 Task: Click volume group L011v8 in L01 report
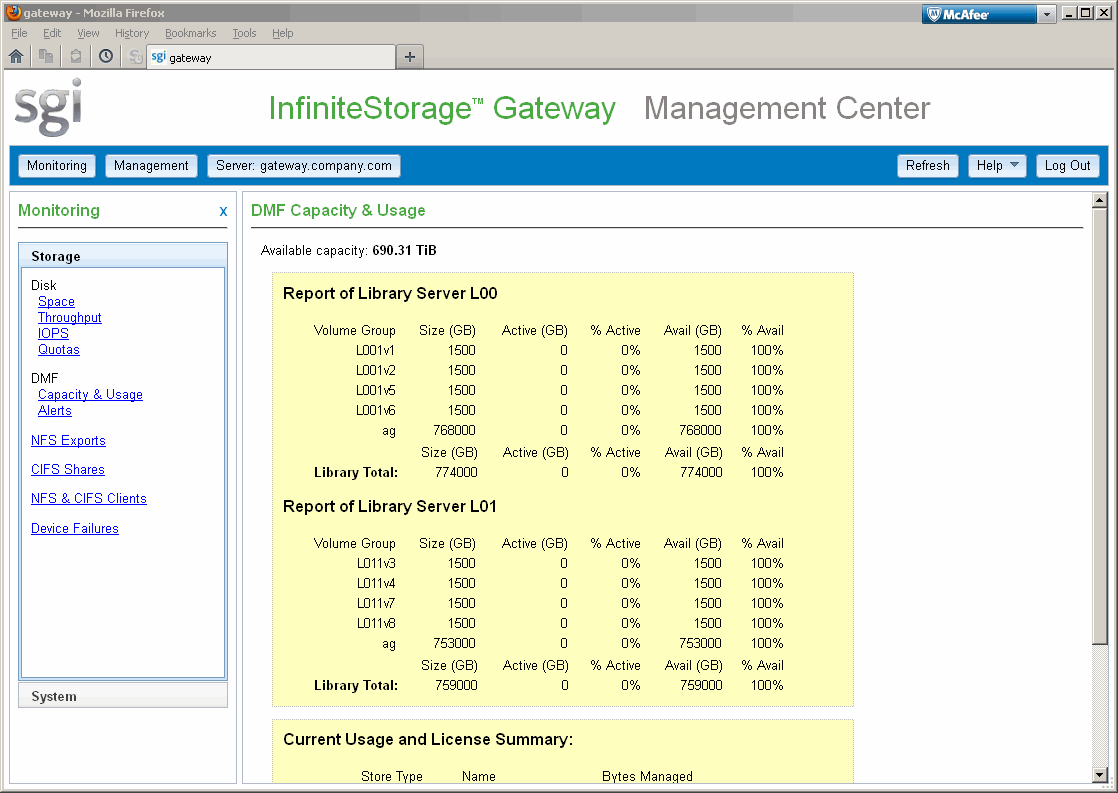pos(376,623)
